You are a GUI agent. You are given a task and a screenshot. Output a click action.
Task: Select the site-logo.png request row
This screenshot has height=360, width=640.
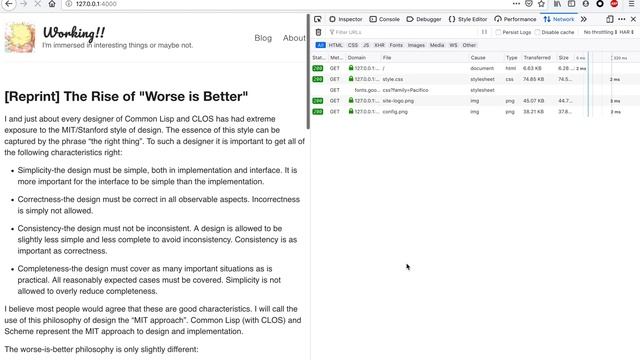[x=475, y=101]
